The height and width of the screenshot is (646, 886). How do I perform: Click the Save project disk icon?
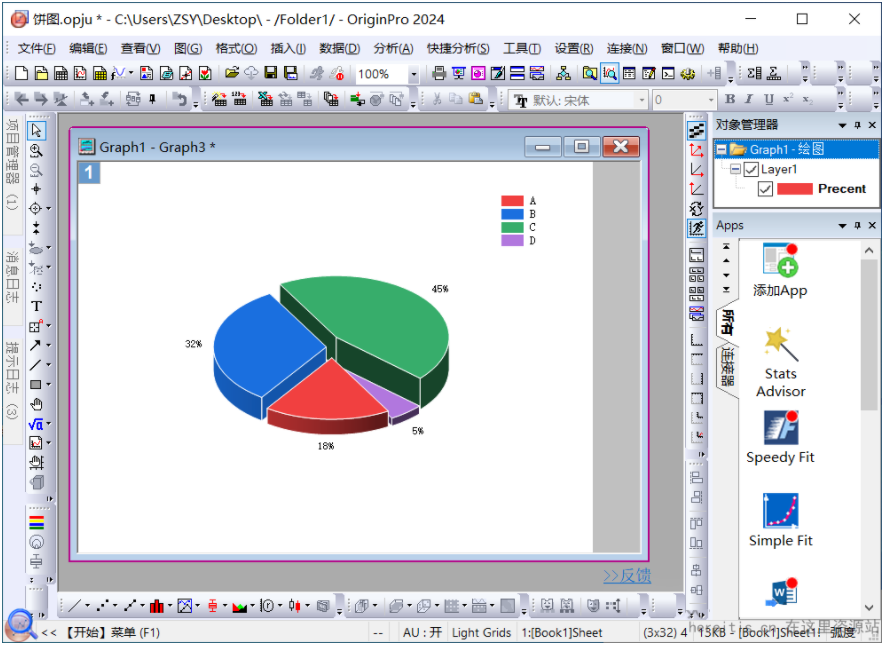click(271, 73)
